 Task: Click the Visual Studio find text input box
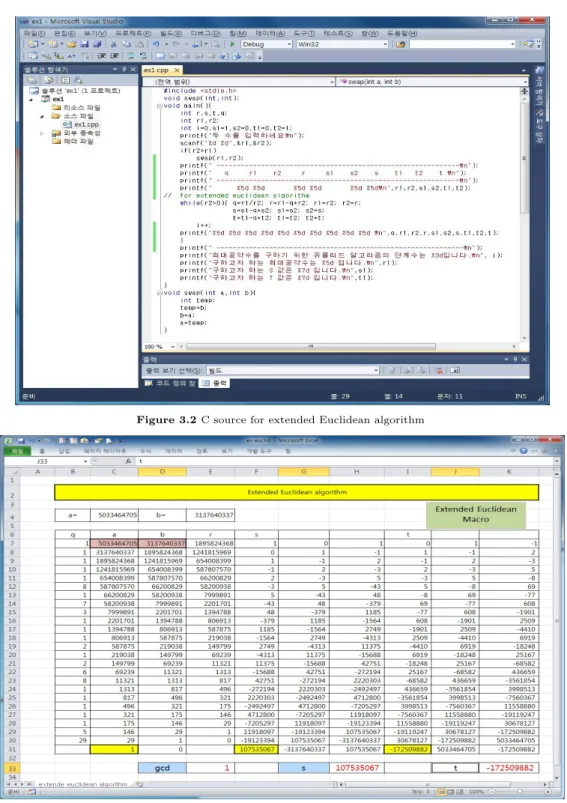[x=459, y=45]
